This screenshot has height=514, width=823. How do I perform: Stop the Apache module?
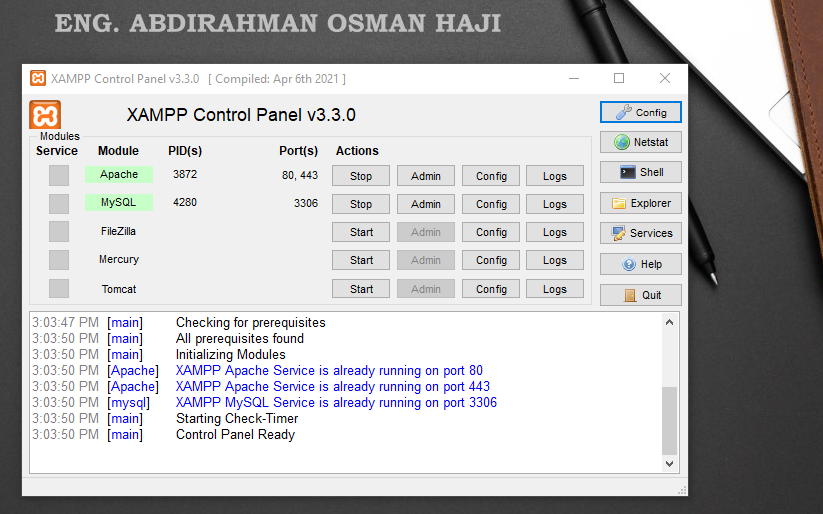[x=361, y=176]
